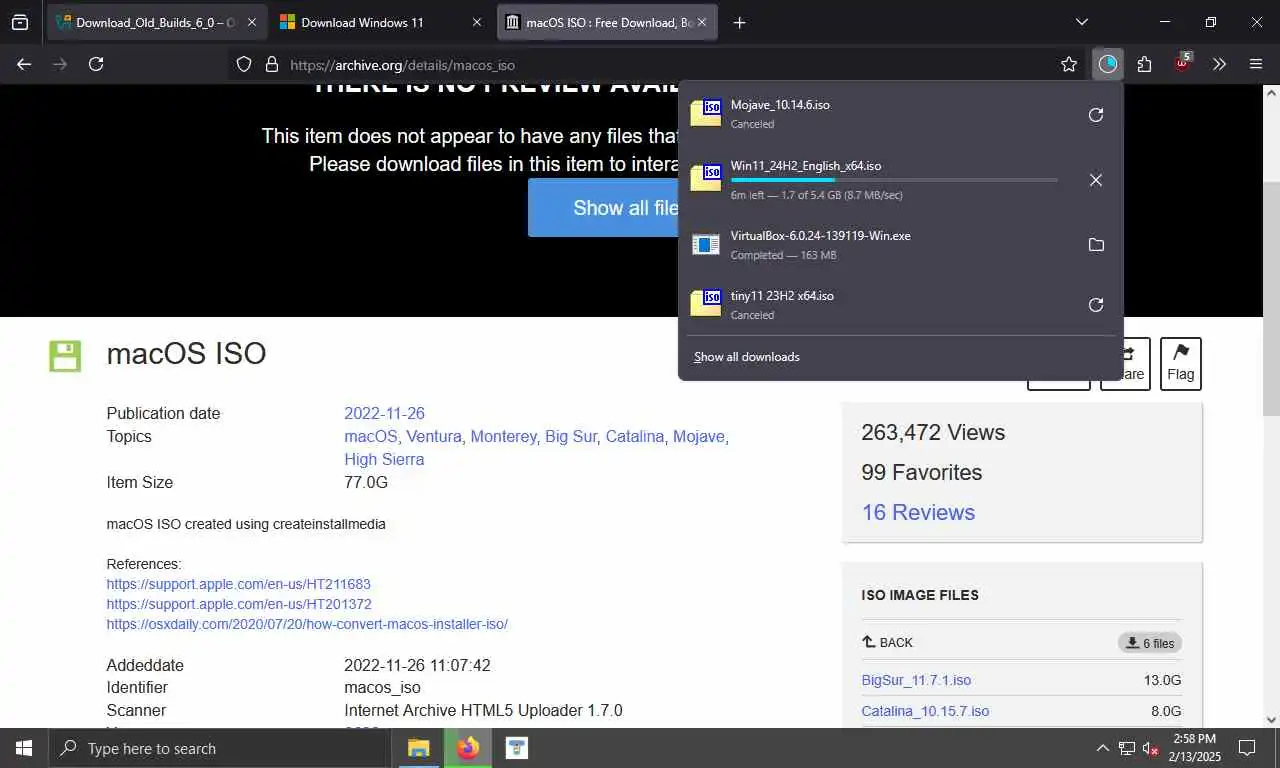Screen dimensions: 1280x768
Task: Click Show all downloads
Action: coord(747,357)
